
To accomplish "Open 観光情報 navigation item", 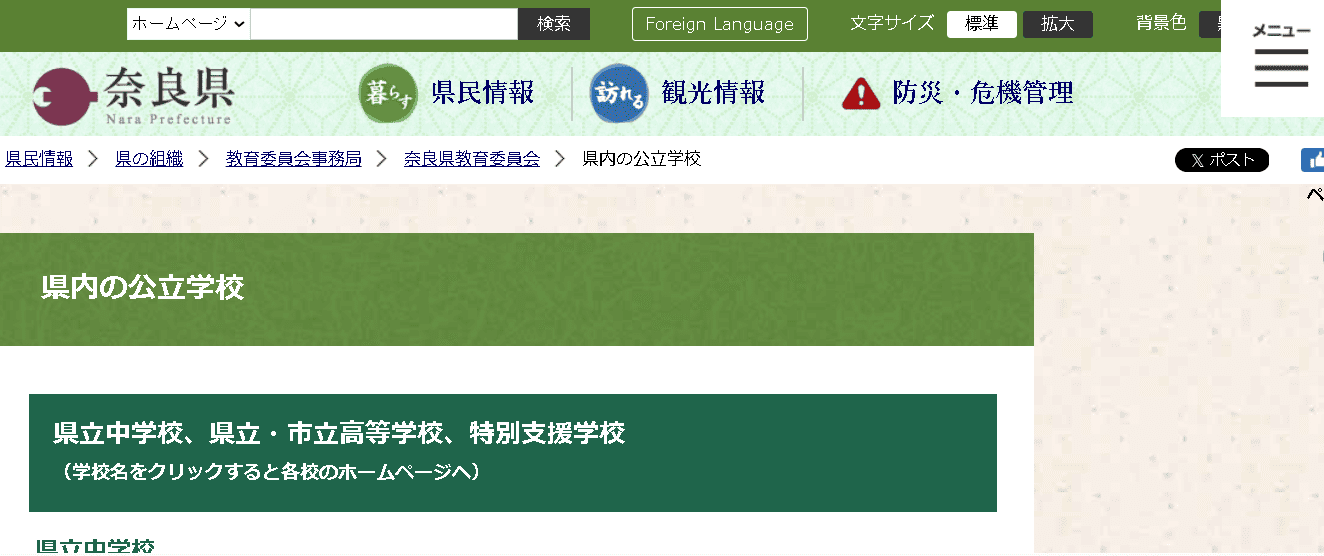I will (713, 93).
